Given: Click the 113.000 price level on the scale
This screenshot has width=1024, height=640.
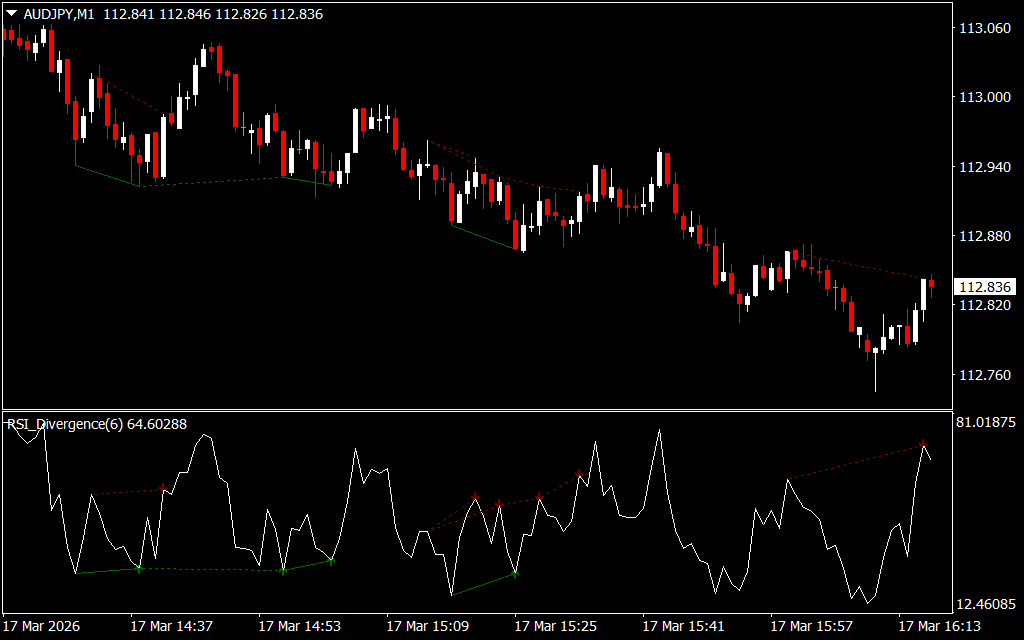Looking at the screenshot, I should 985,98.
